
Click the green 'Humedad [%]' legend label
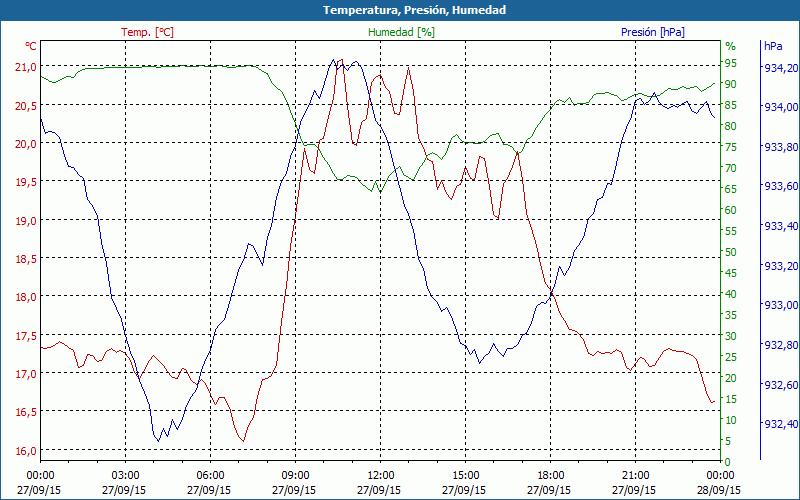coord(402,32)
